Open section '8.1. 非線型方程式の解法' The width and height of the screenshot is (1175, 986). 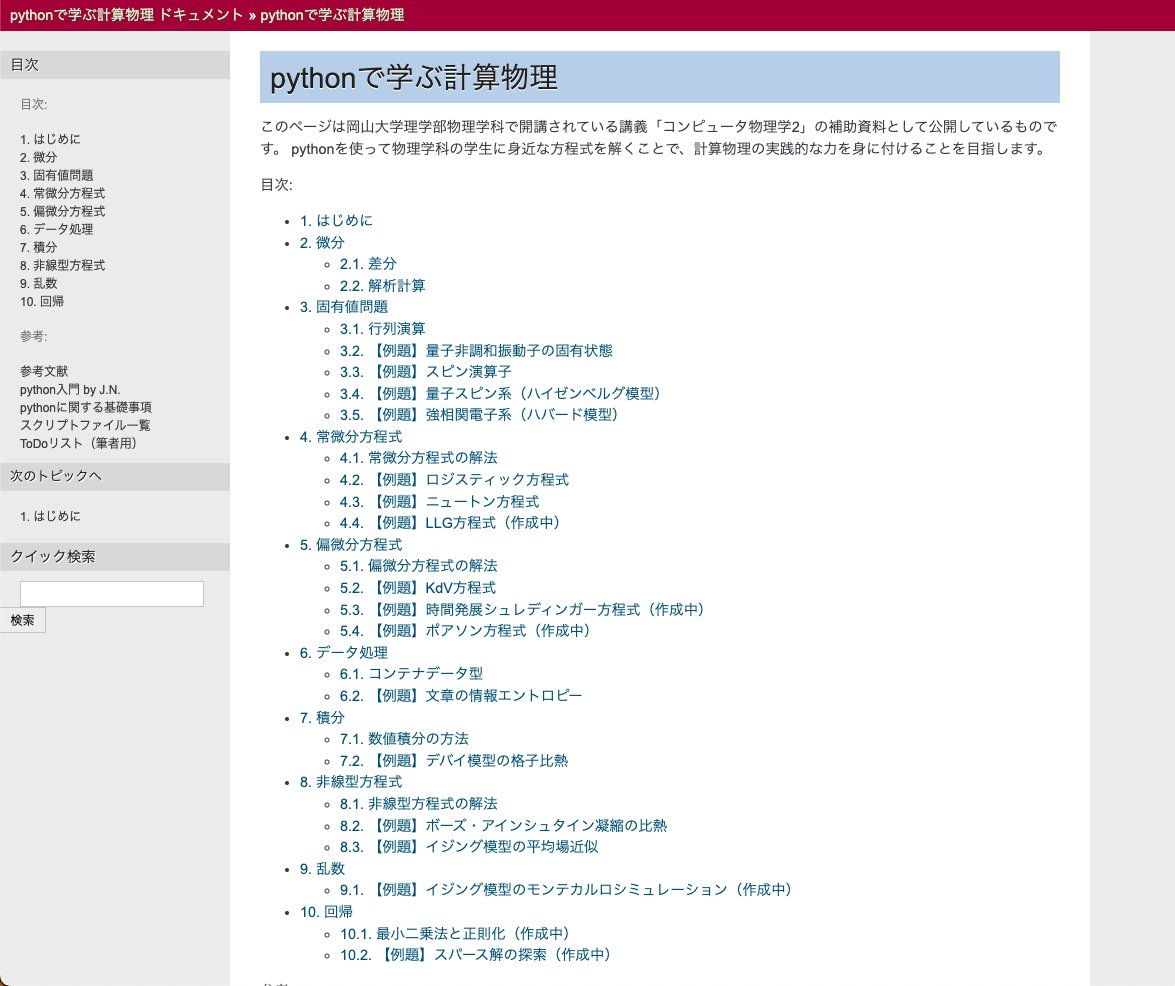click(418, 804)
